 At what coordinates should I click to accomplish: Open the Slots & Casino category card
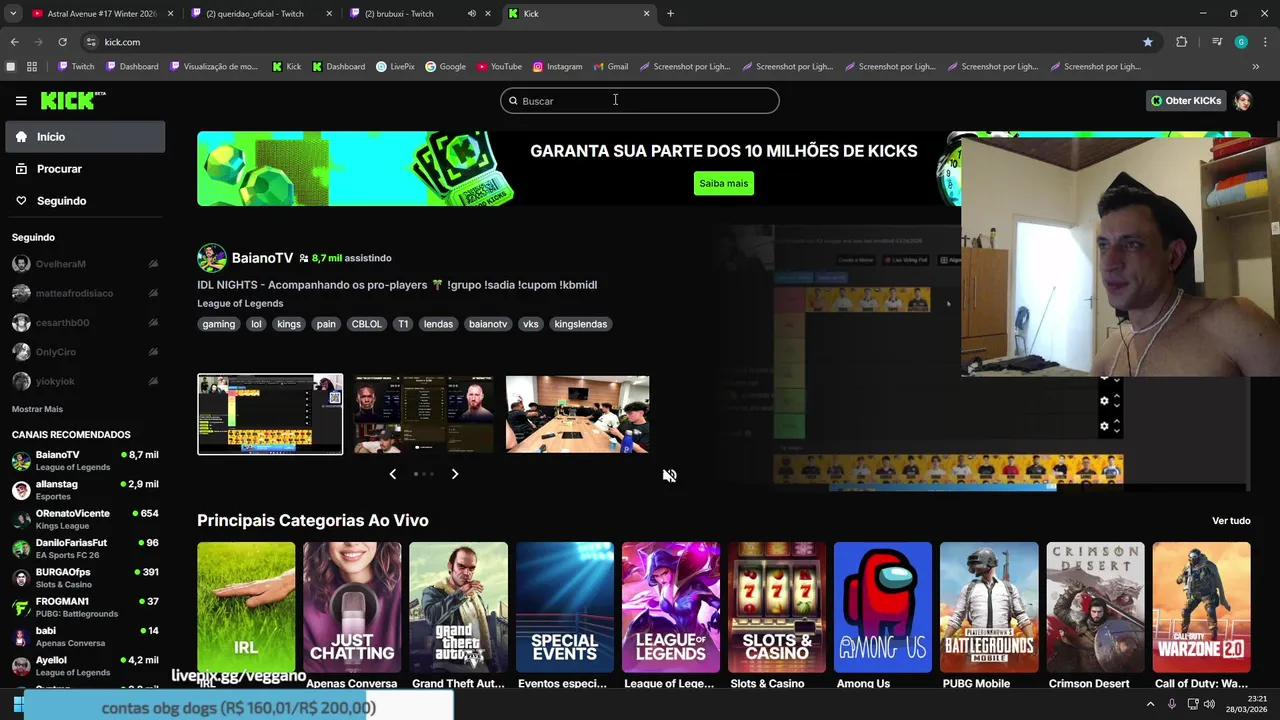coord(777,607)
